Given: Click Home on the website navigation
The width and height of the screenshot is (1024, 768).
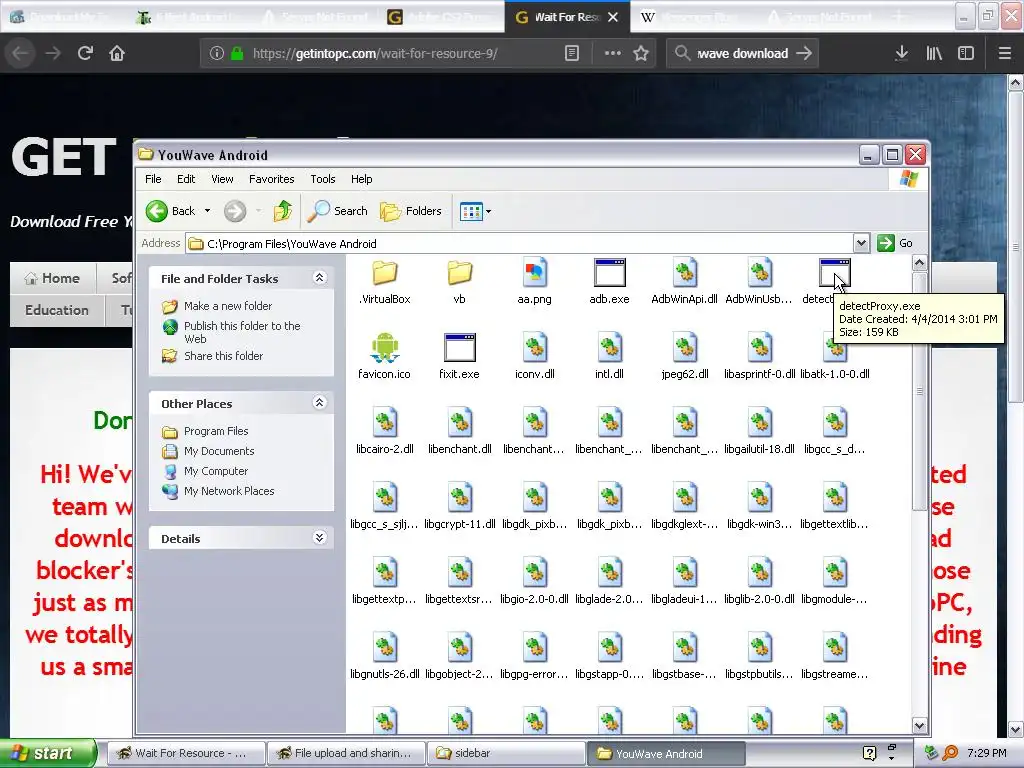Looking at the screenshot, I should (x=53, y=278).
